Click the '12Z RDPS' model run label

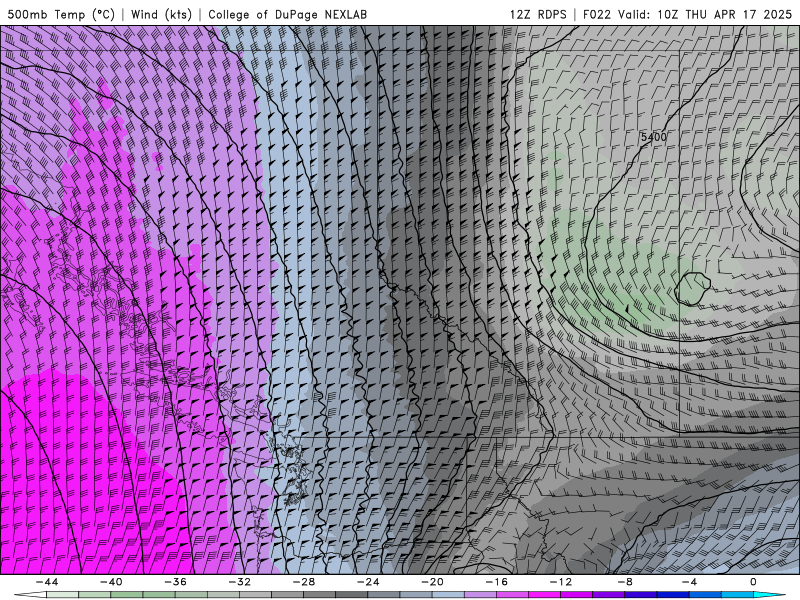point(538,14)
